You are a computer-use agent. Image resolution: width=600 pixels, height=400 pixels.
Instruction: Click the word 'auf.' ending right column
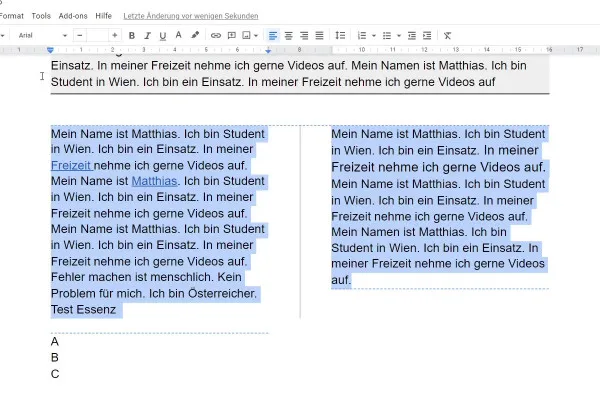341,280
